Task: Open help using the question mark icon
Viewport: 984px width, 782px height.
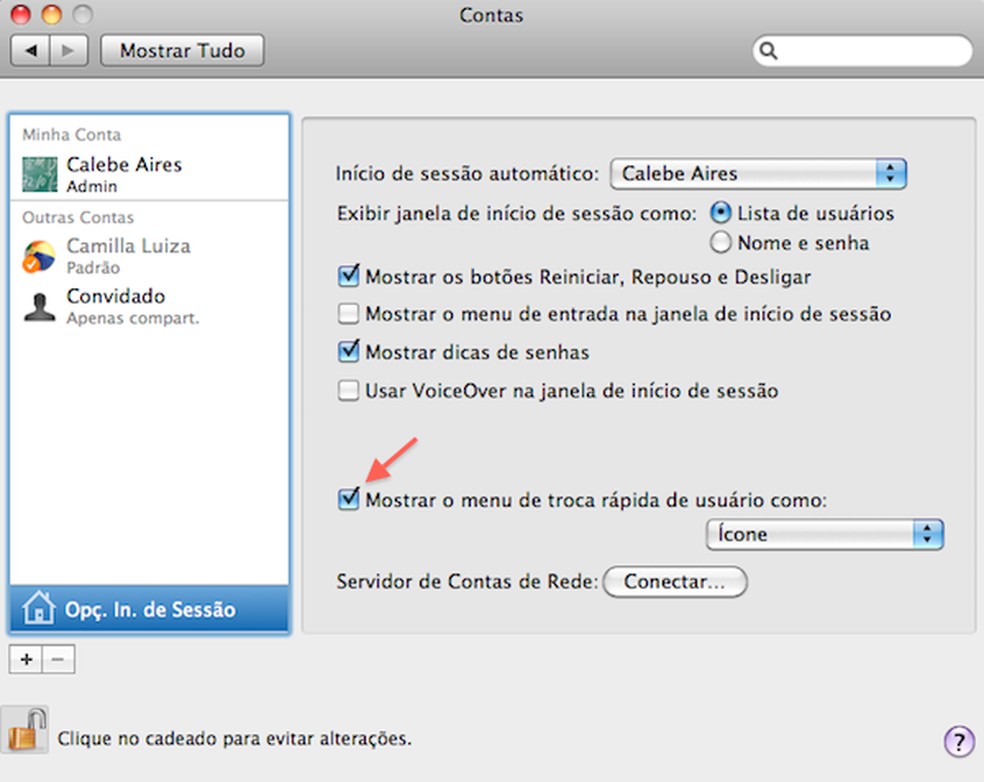Action: pos(958,742)
